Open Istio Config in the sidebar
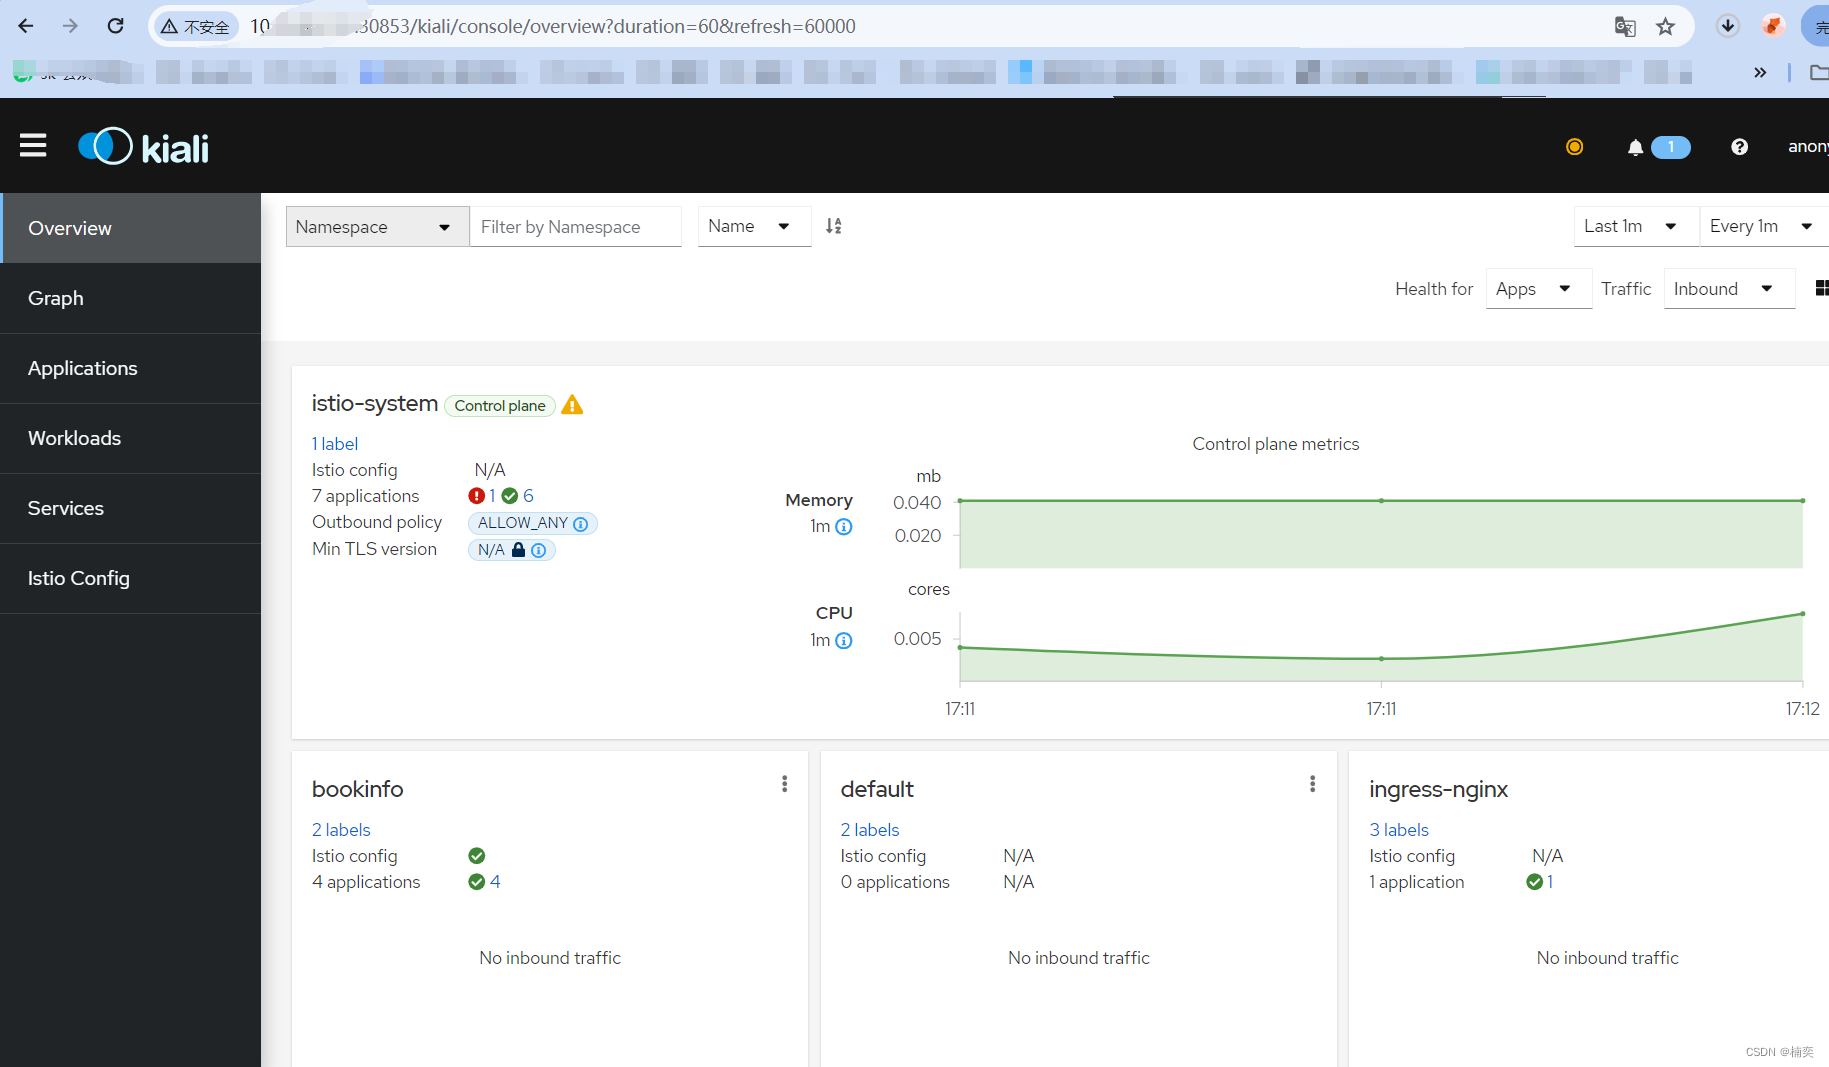This screenshot has height=1067, width=1829. (130, 578)
